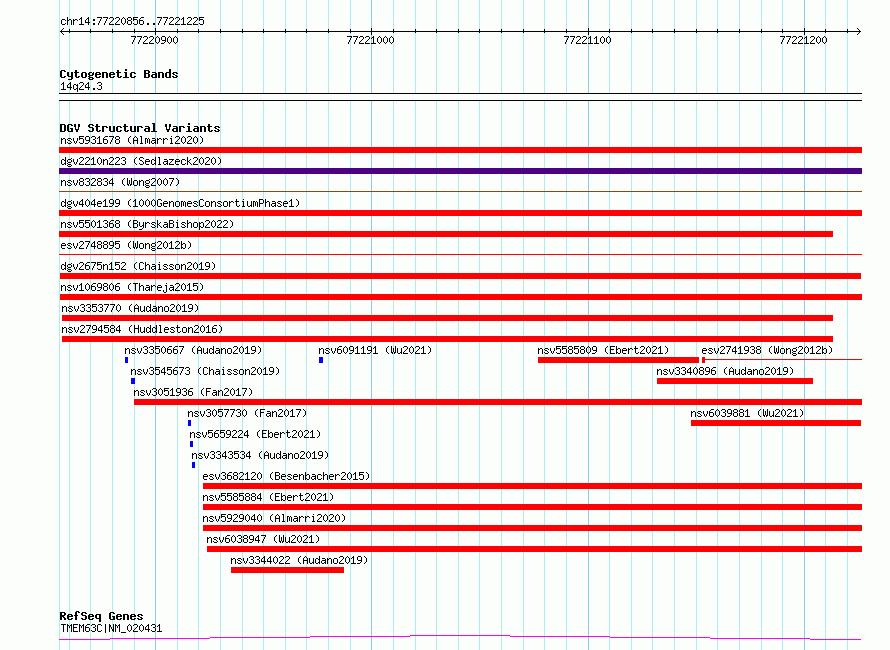The image size is (890, 650).
Task: Click the 77221100 ruler tick label
Action: click(587, 40)
